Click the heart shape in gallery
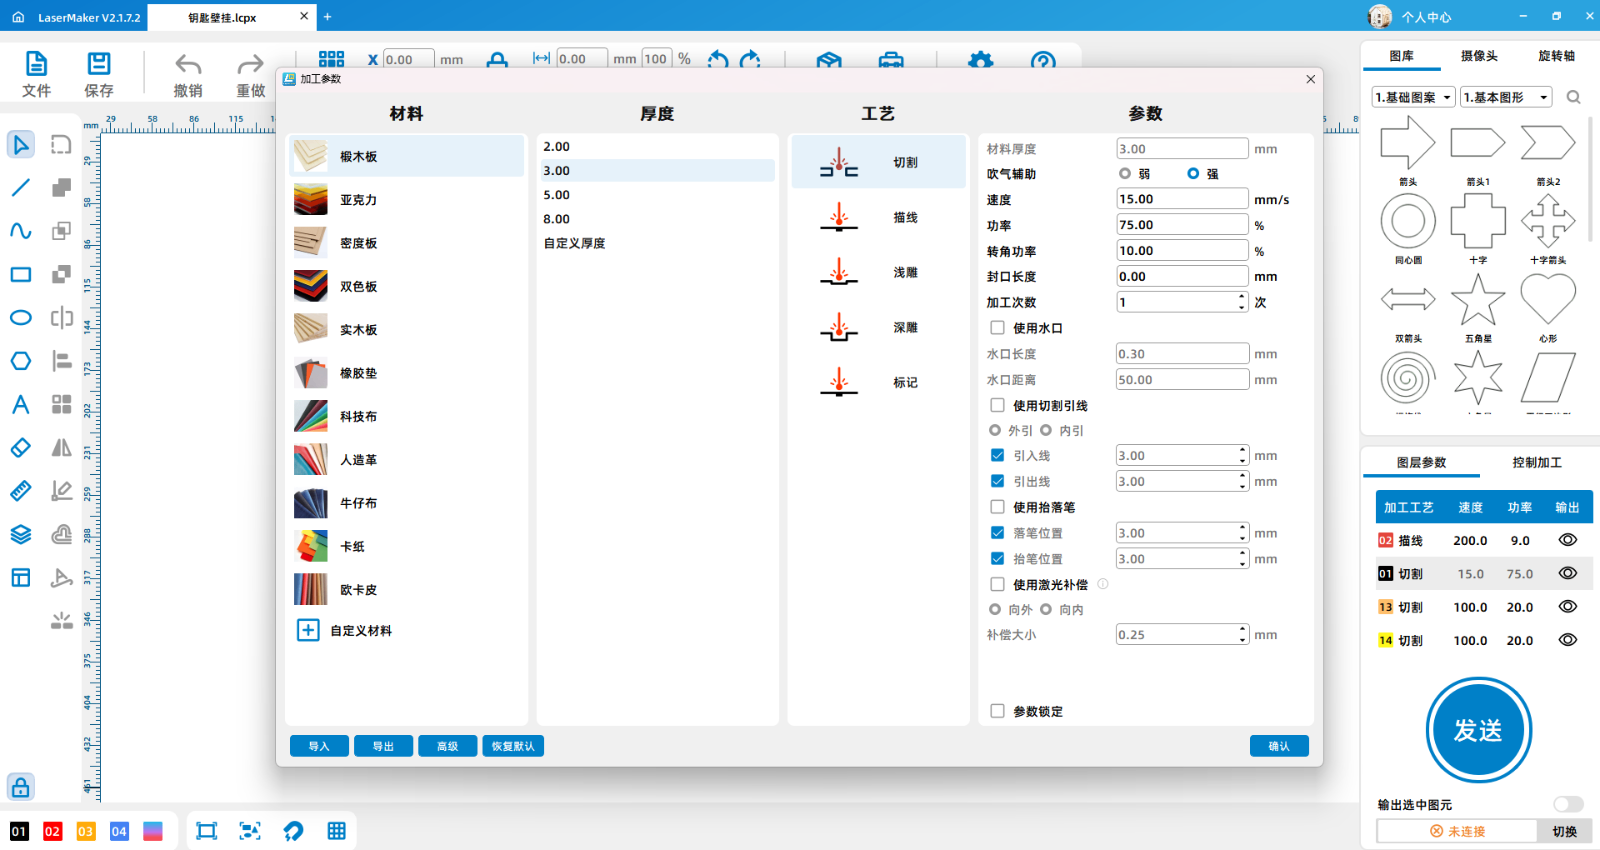This screenshot has height=850, width=1600. pos(1547,299)
